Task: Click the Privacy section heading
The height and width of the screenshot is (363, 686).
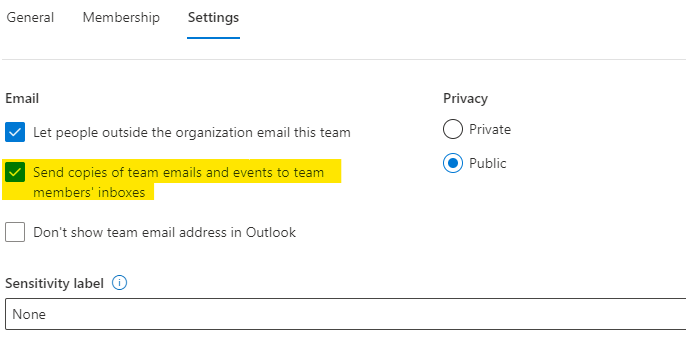Action: (466, 99)
